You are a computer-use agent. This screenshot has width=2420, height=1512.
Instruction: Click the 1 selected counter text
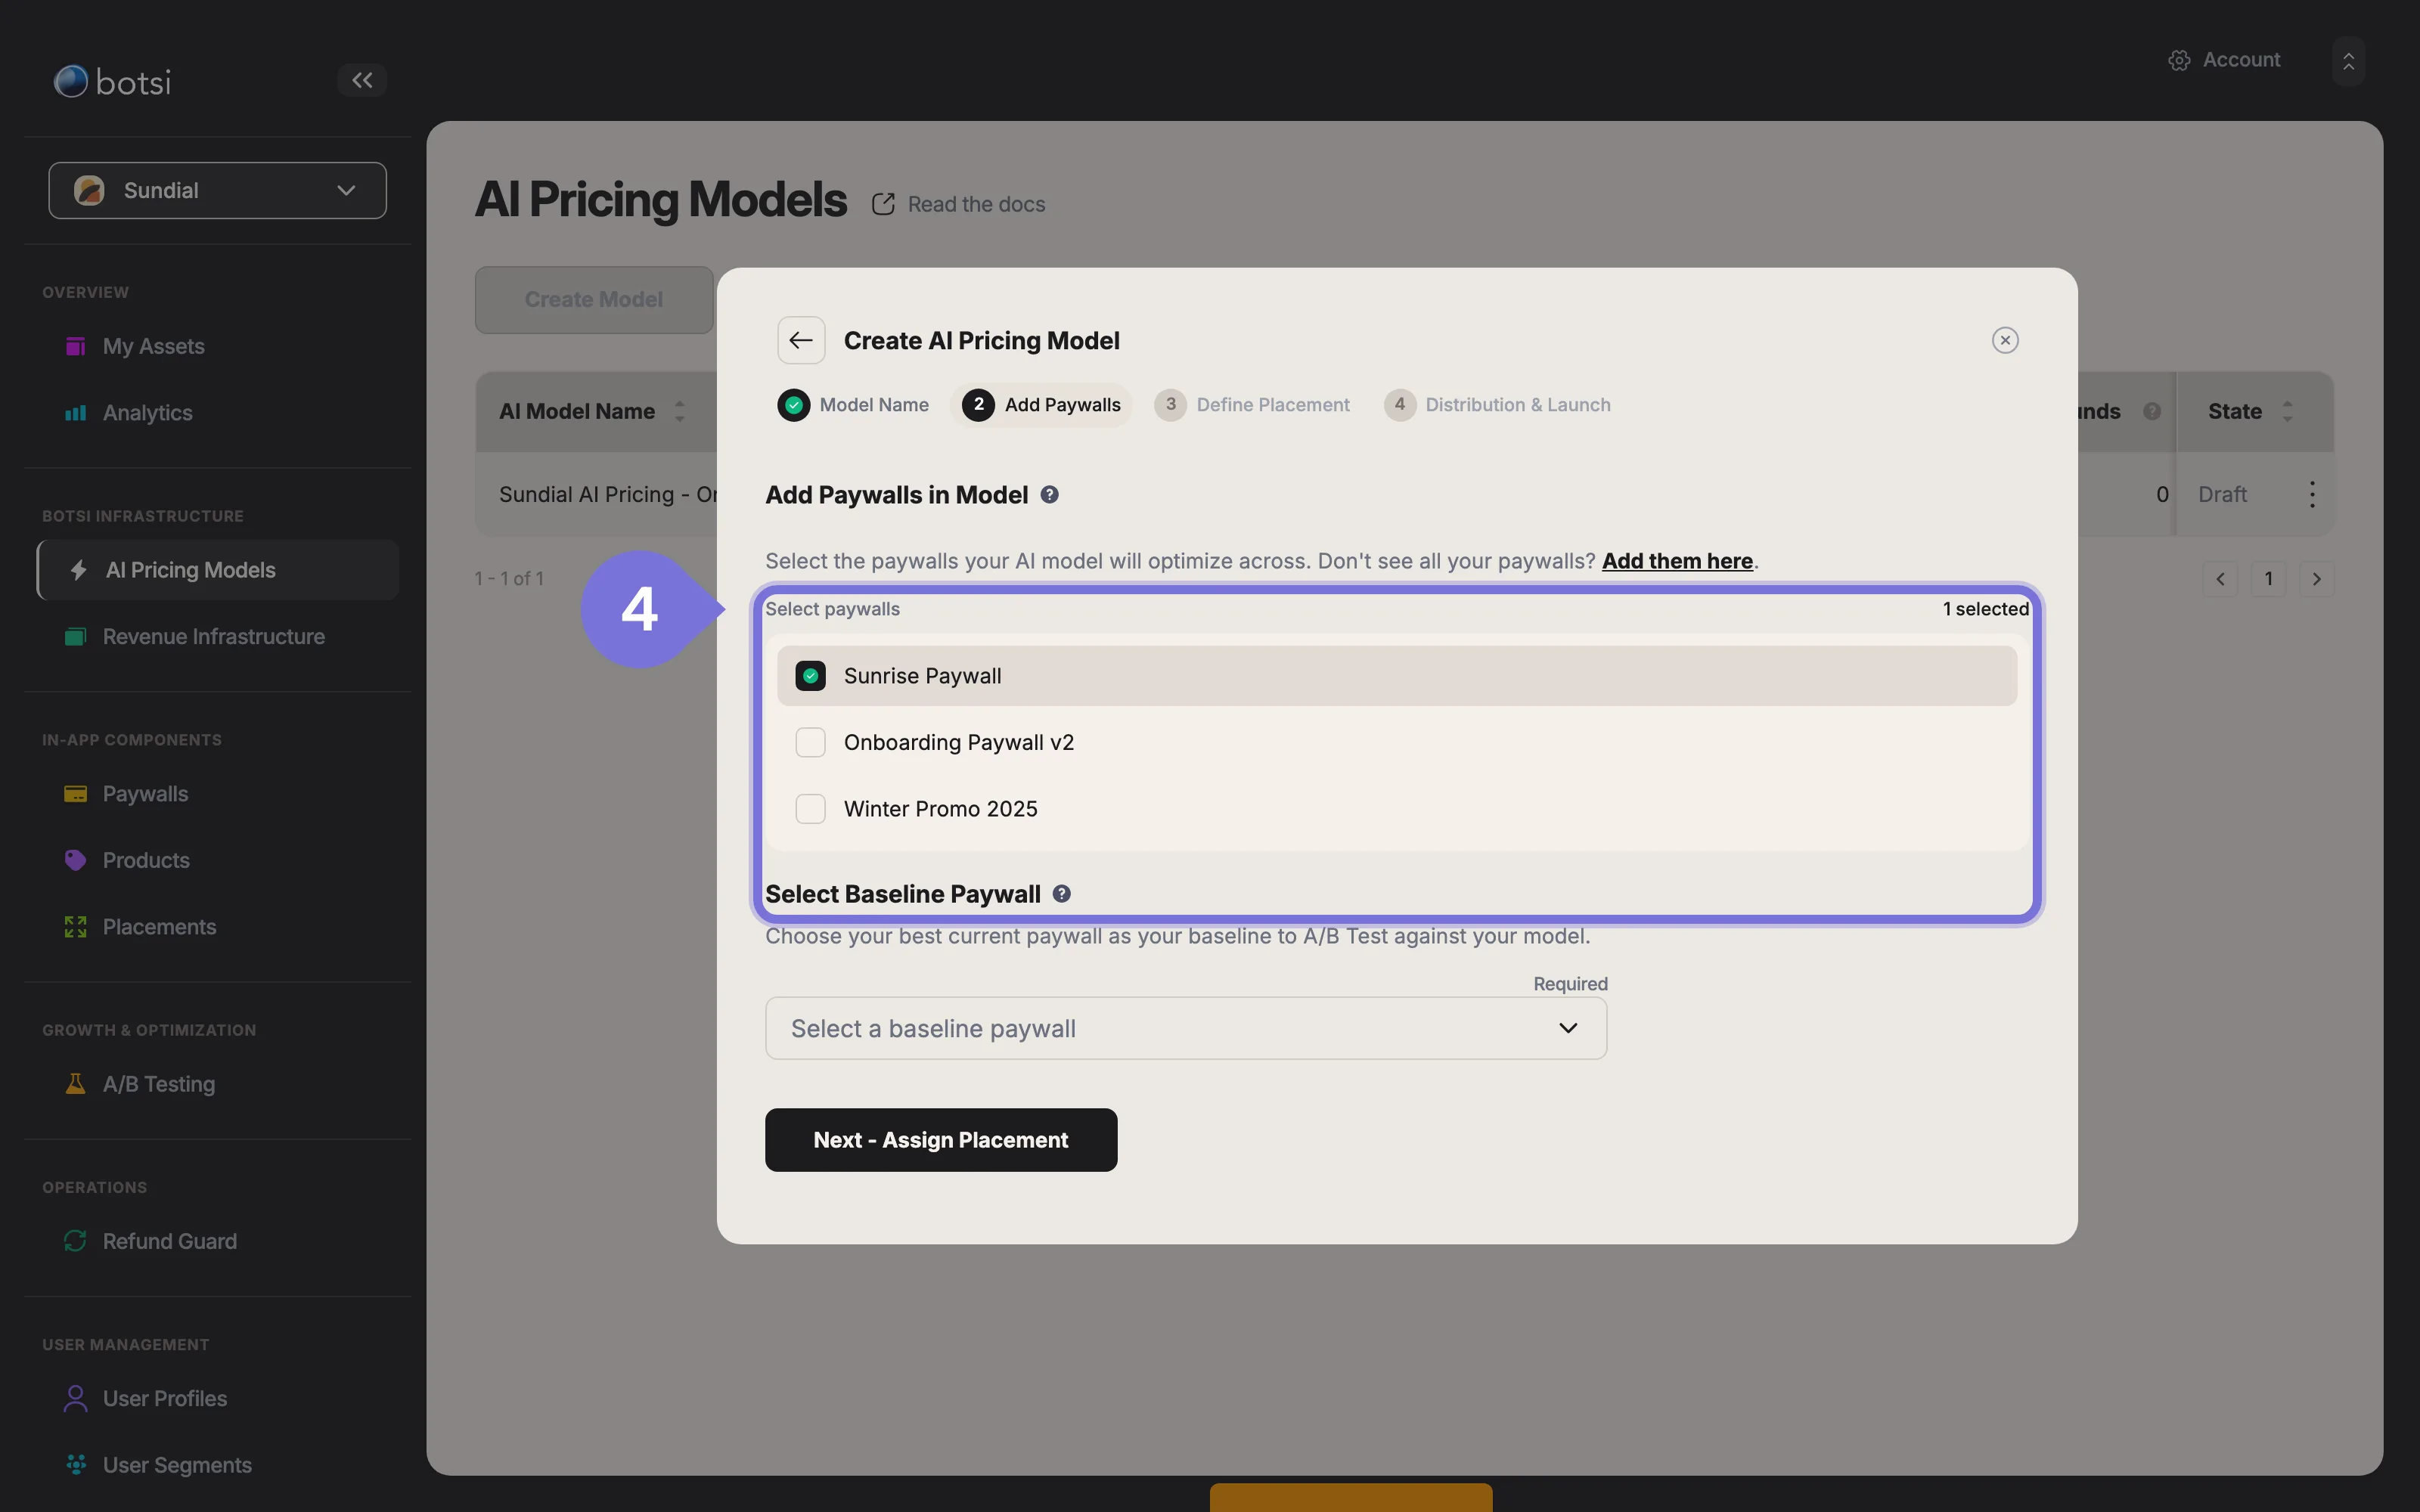[1985, 609]
